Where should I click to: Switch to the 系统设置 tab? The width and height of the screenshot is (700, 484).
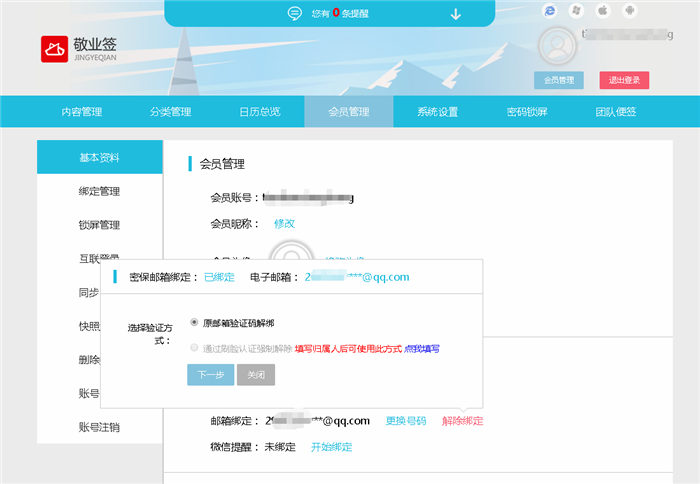tap(437, 112)
